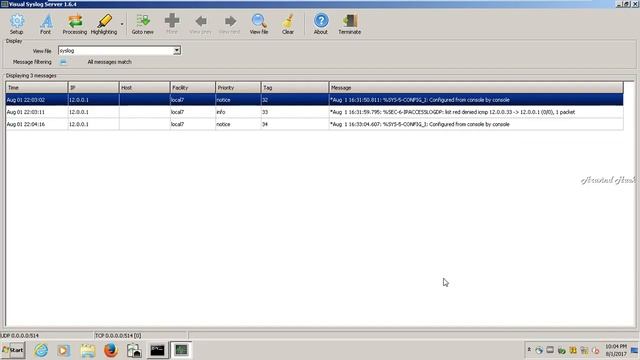Clear messages with the broom icon
Screen dimensions: 640x360
pyautogui.click(x=288, y=24)
